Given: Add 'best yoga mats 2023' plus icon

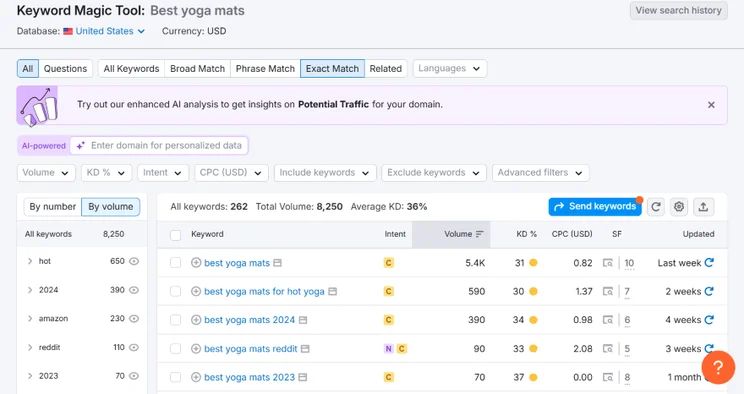Looking at the screenshot, I should coord(196,377).
